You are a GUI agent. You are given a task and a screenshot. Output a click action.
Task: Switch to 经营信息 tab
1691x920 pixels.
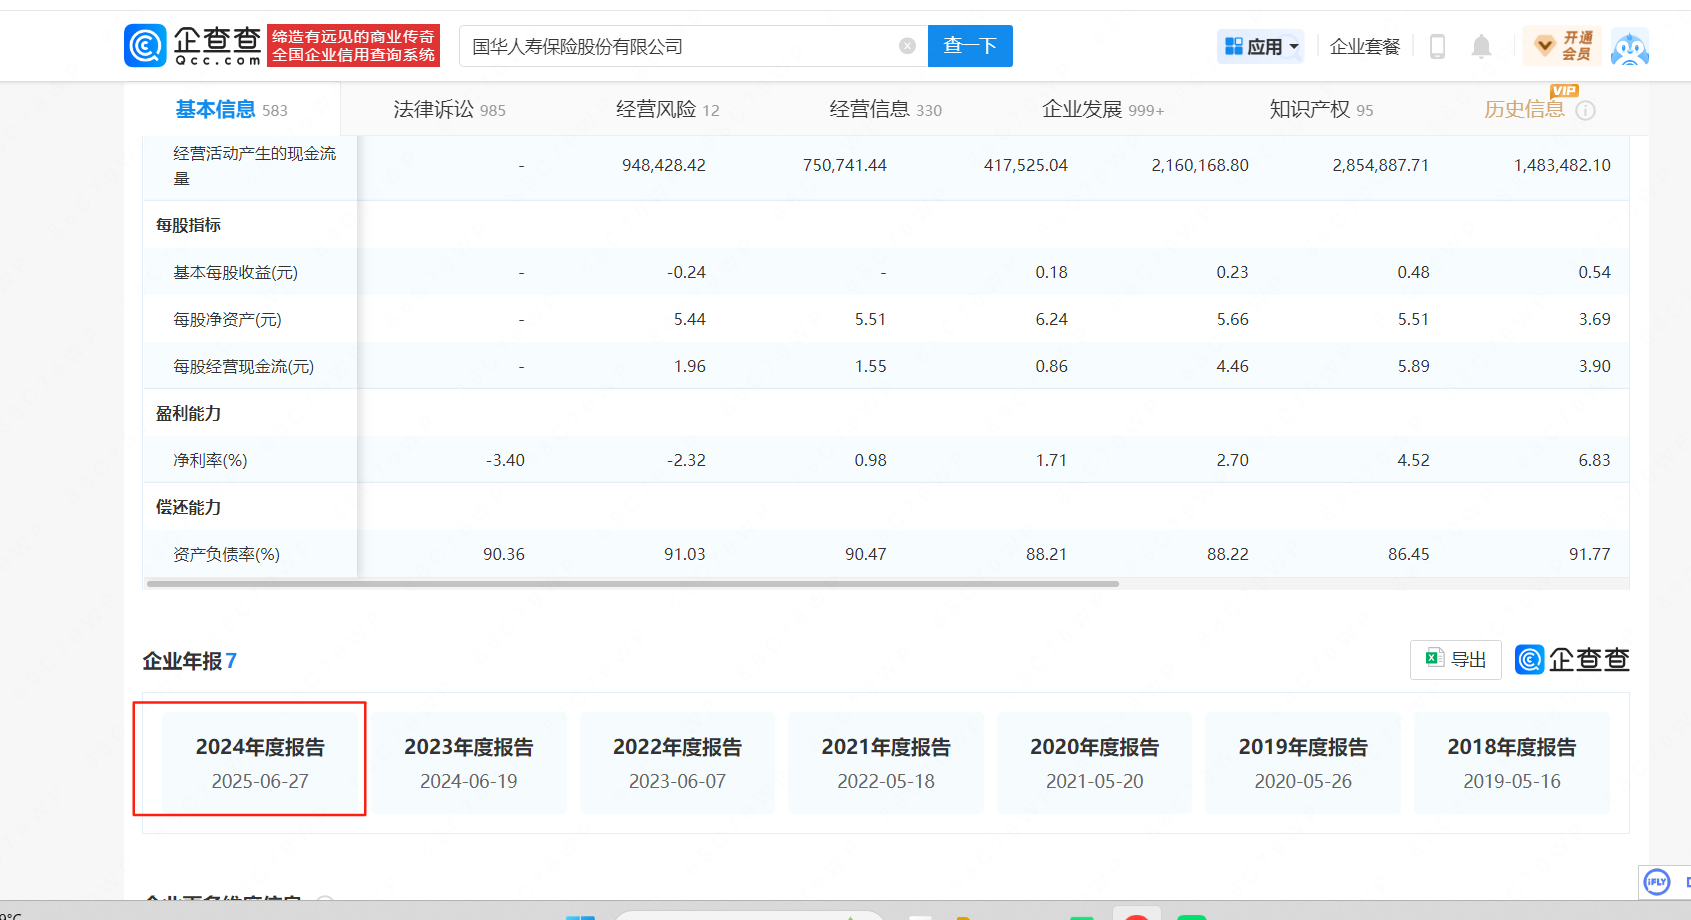point(885,109)
